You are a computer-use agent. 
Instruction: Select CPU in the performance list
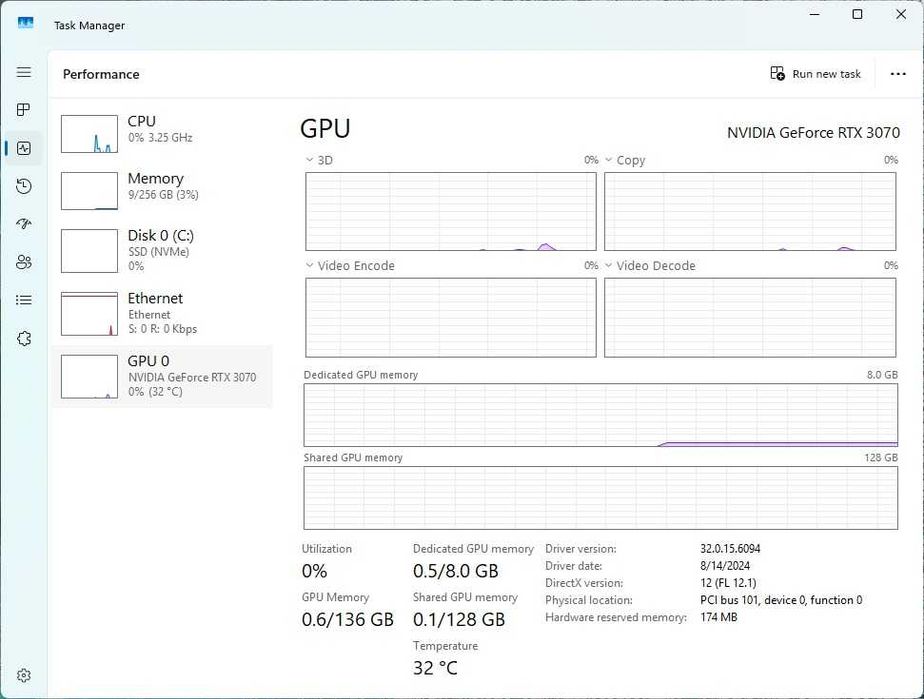[162, 133]
